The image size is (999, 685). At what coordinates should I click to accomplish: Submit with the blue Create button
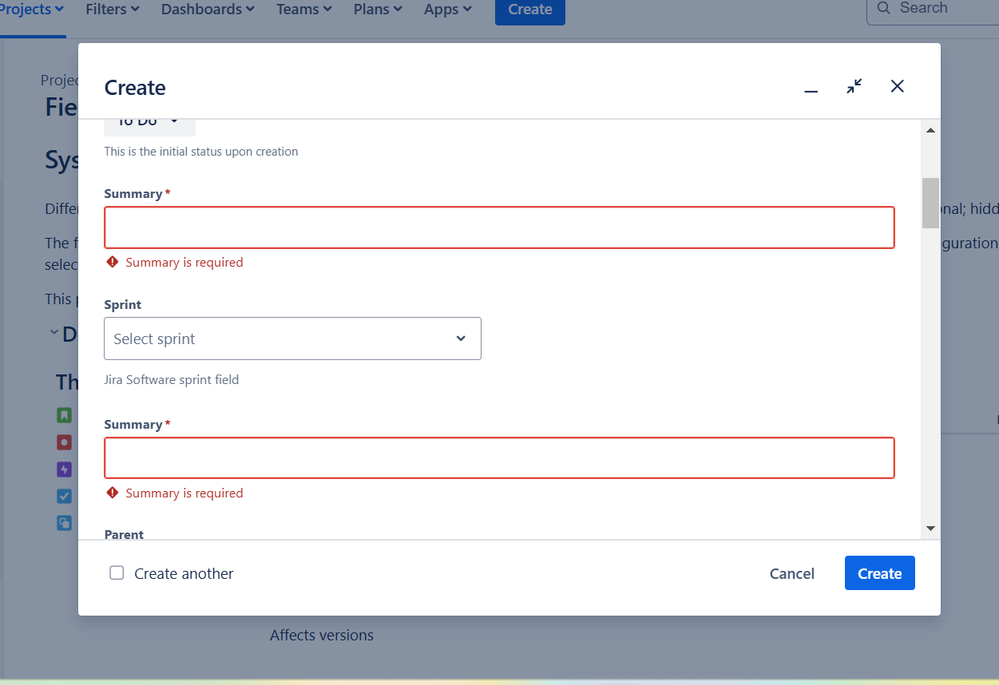tap(880, 573)
